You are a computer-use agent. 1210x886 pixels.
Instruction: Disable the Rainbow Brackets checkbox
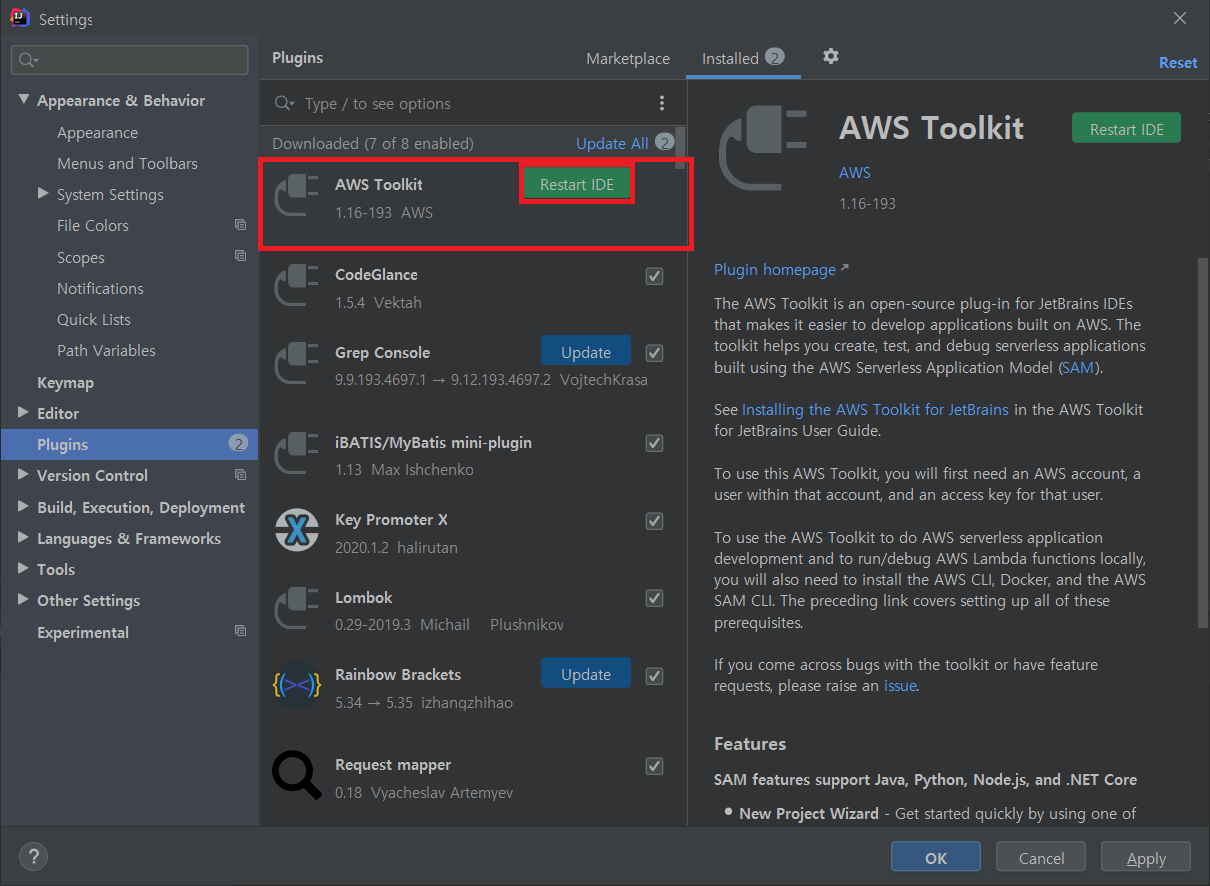click(x=654, y=676)
